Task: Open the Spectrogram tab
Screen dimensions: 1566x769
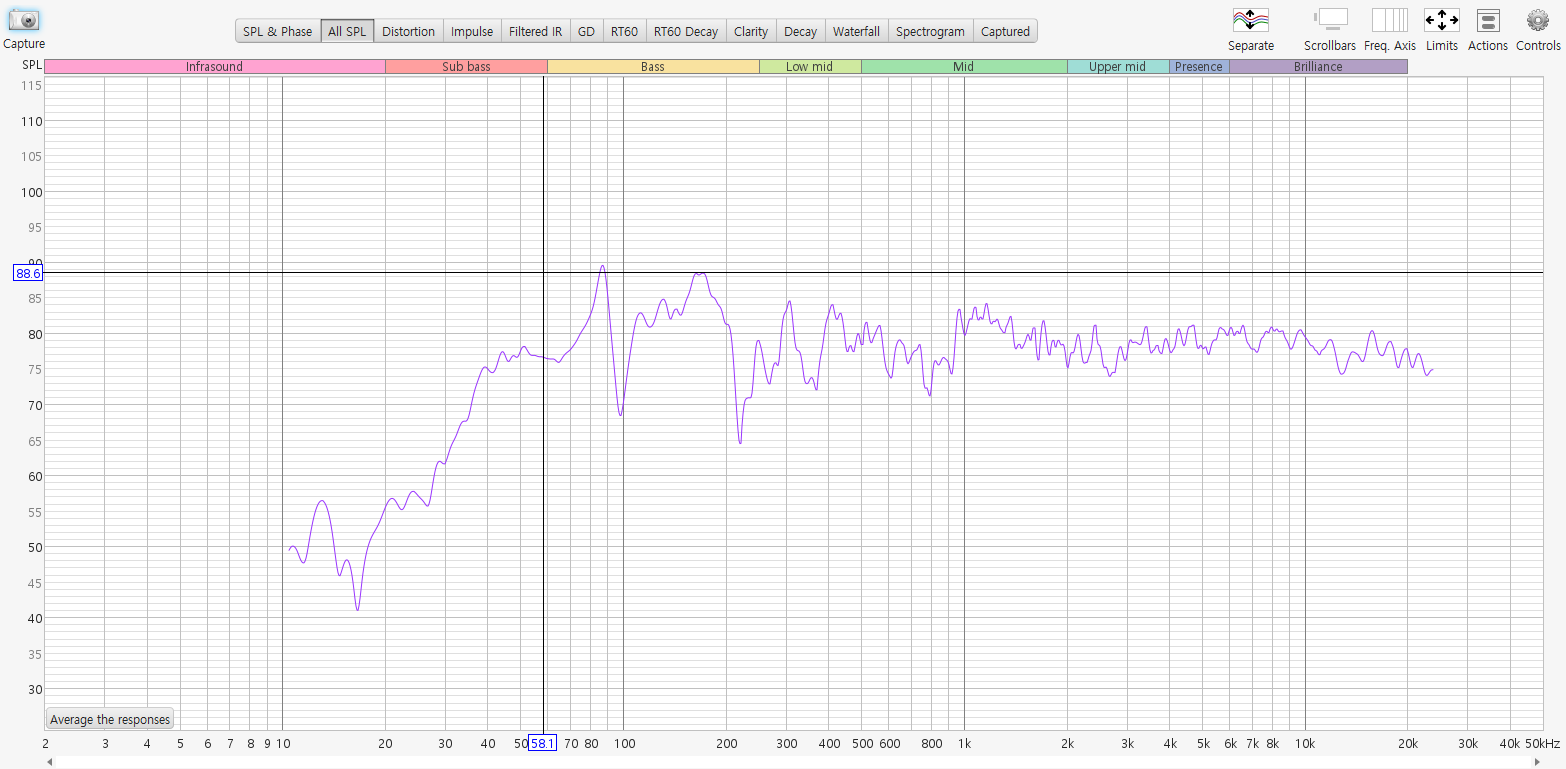Action: (x=930, y=31)
